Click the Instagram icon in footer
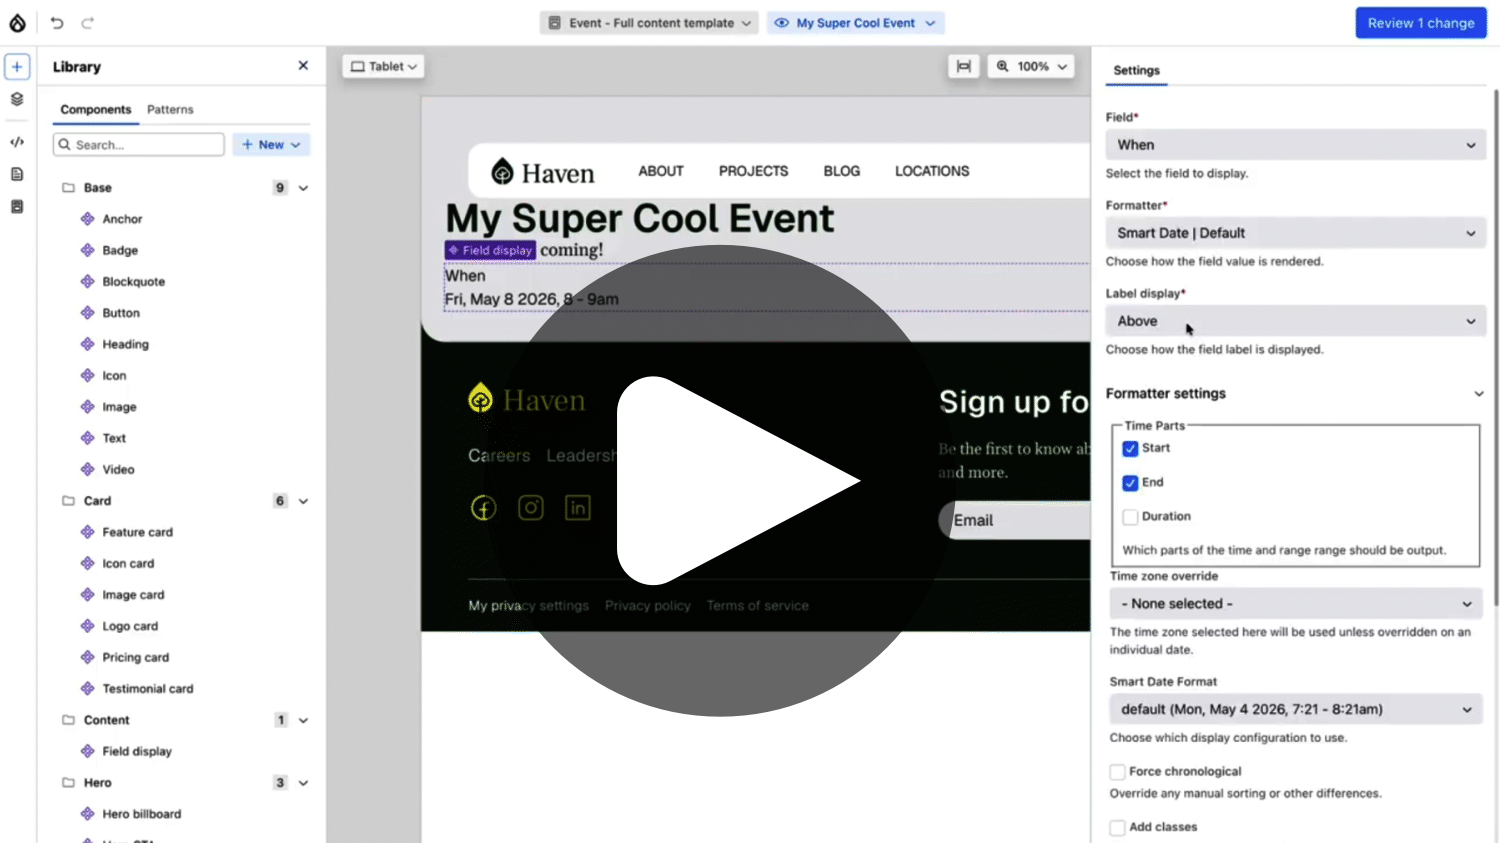1500x843 pixels. pos(531,508)
